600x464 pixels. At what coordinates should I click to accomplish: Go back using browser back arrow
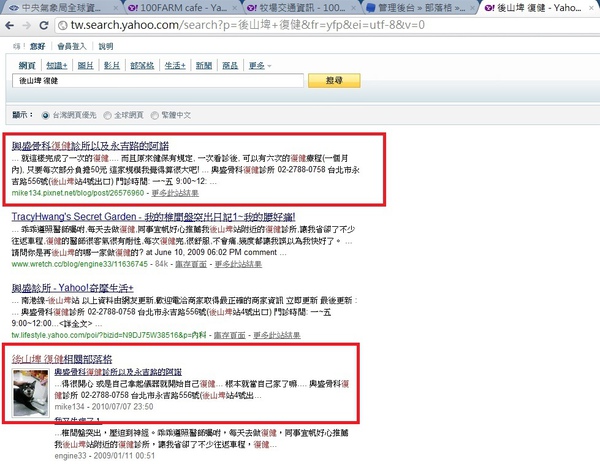[x=10, y=25]
